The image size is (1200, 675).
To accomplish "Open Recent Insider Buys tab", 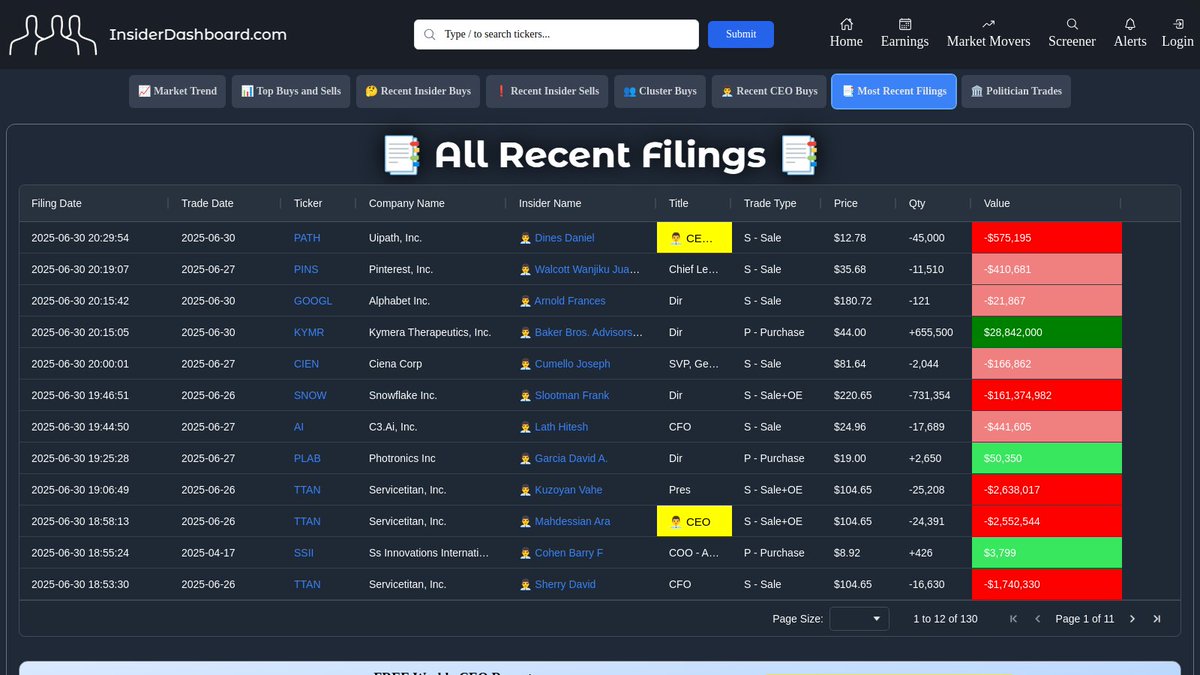I will click(418, 91).
